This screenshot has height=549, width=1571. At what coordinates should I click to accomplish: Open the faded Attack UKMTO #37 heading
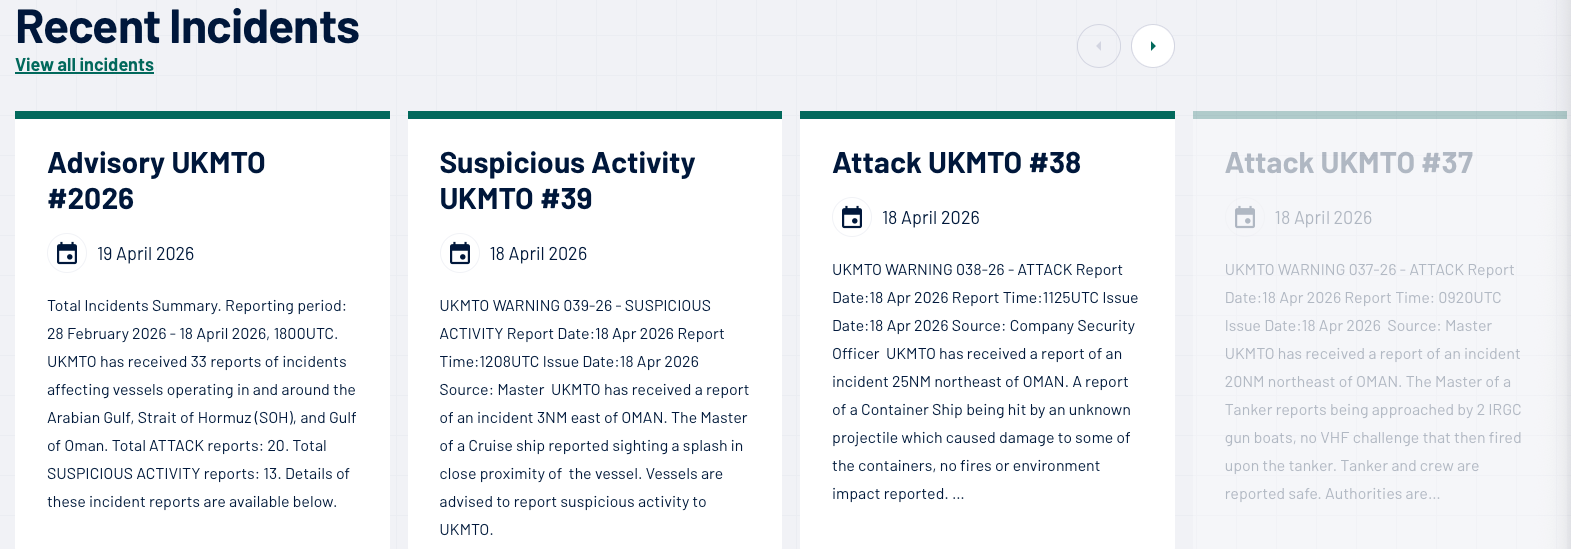point(1349,163)
